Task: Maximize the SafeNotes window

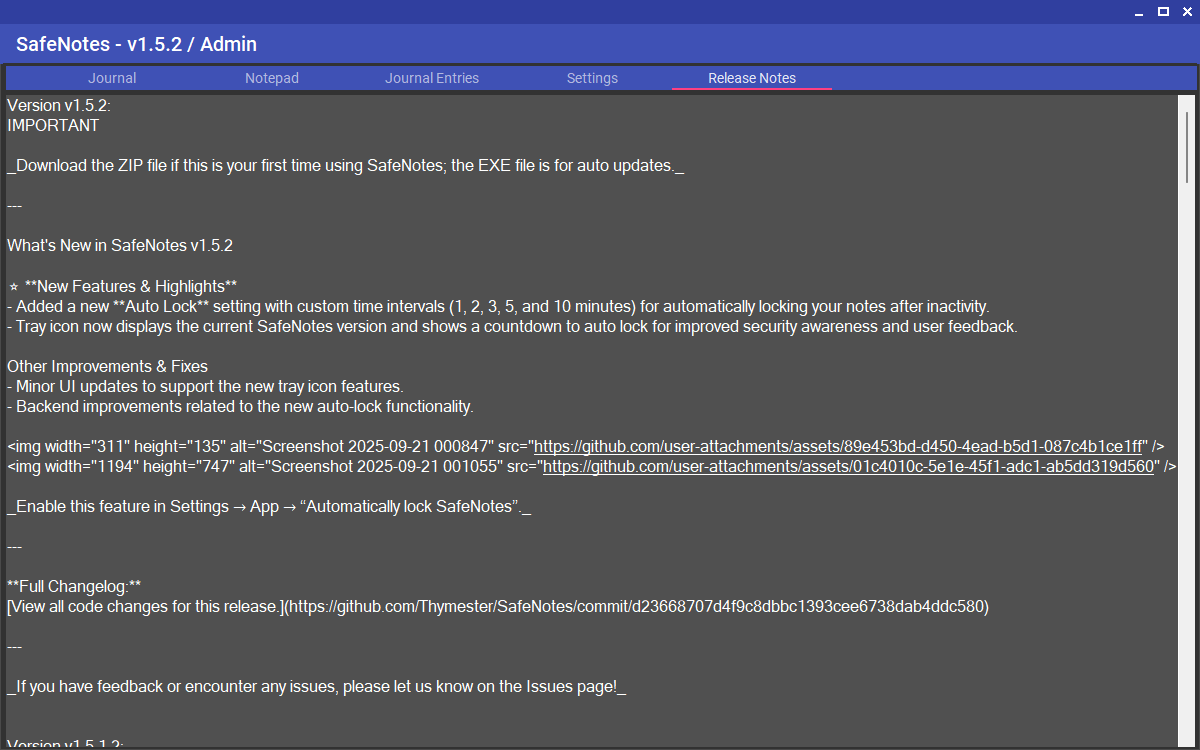Action: tap(1163, 12)
